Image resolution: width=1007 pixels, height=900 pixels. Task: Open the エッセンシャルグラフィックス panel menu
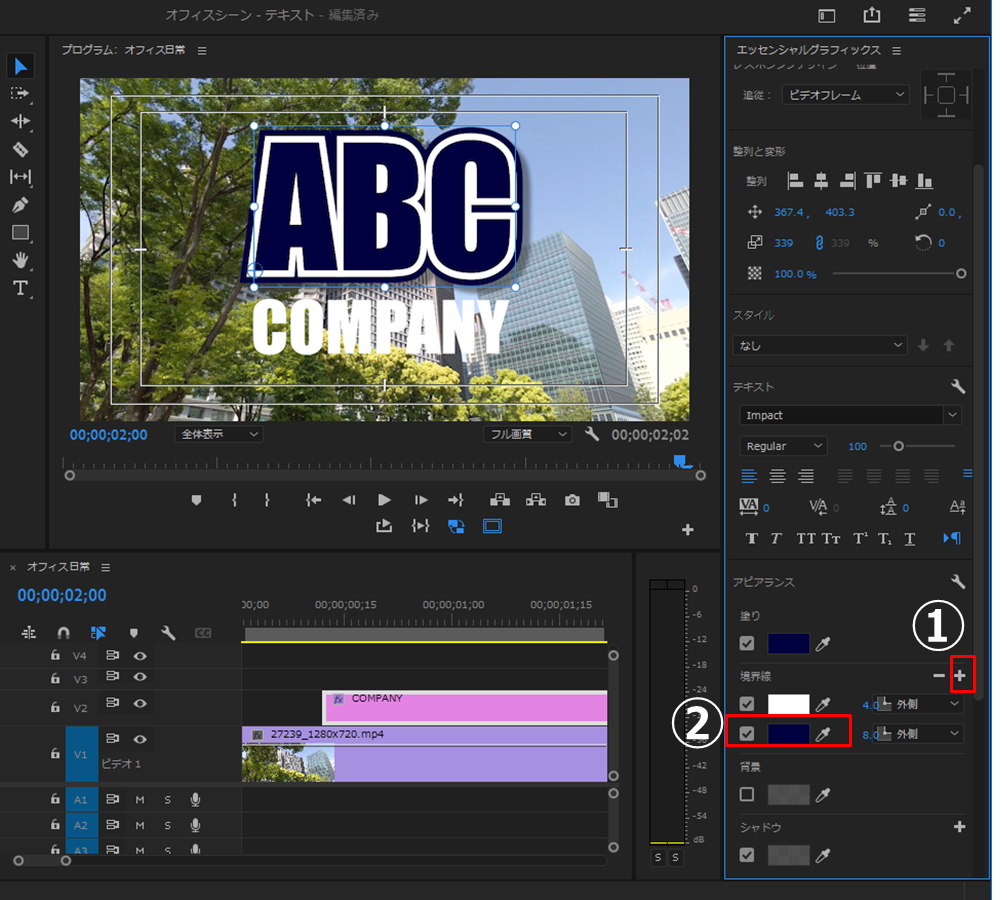click(896, 50)
